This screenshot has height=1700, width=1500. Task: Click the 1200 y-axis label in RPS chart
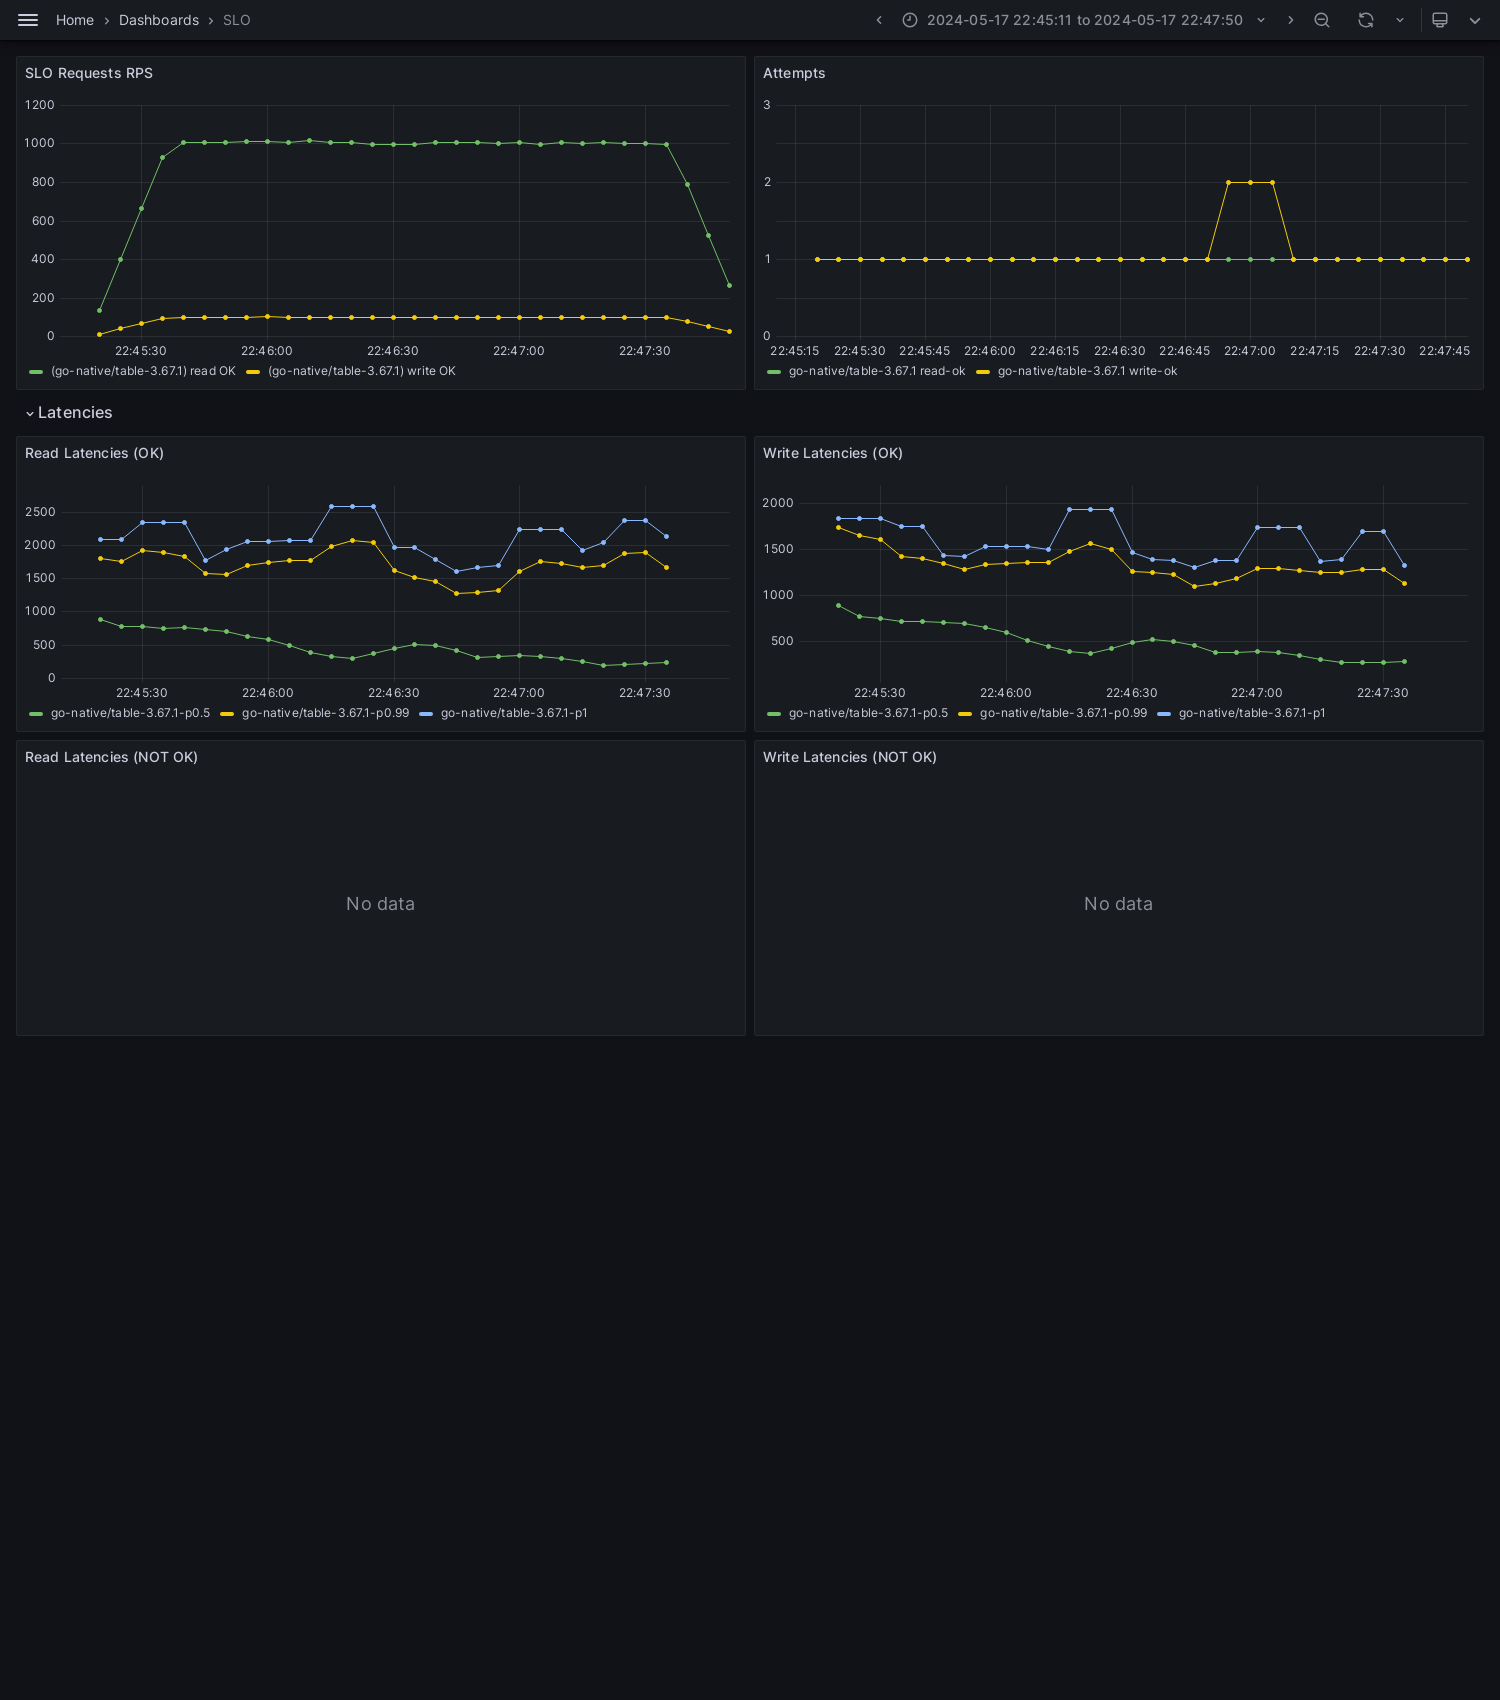[39, 105]
